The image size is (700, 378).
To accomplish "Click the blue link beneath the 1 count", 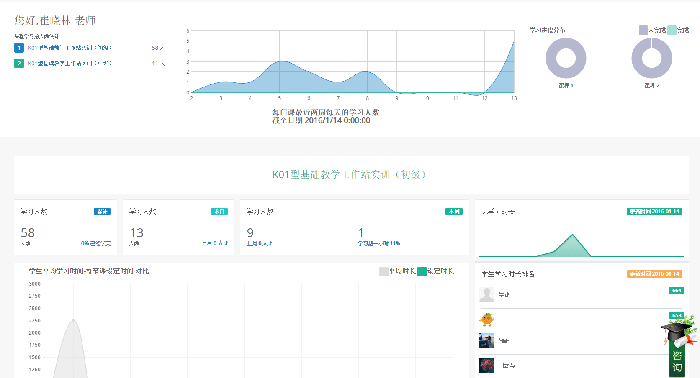I will click(379, 243).
